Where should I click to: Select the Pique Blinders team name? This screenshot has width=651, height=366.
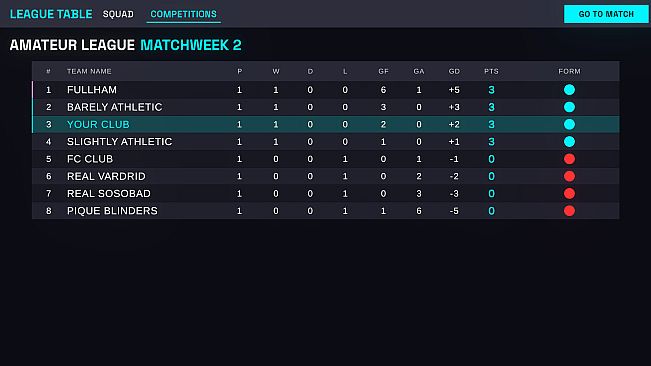[112, 211]
